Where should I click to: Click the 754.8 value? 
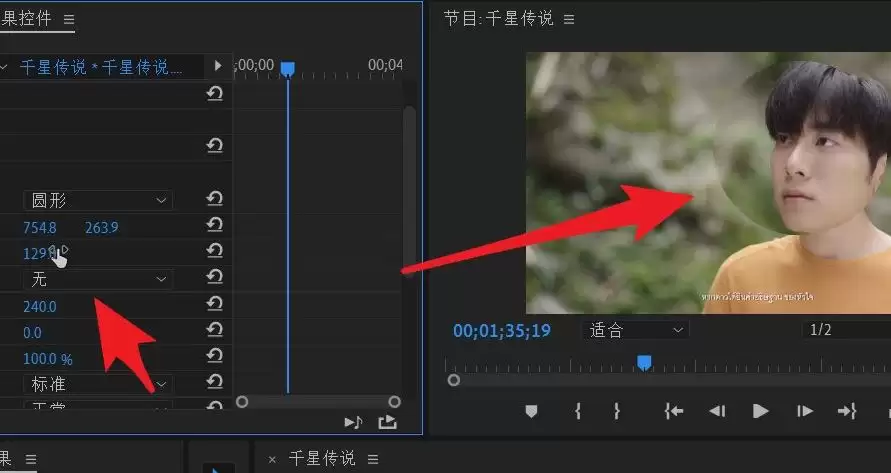[x=40, y=228]
